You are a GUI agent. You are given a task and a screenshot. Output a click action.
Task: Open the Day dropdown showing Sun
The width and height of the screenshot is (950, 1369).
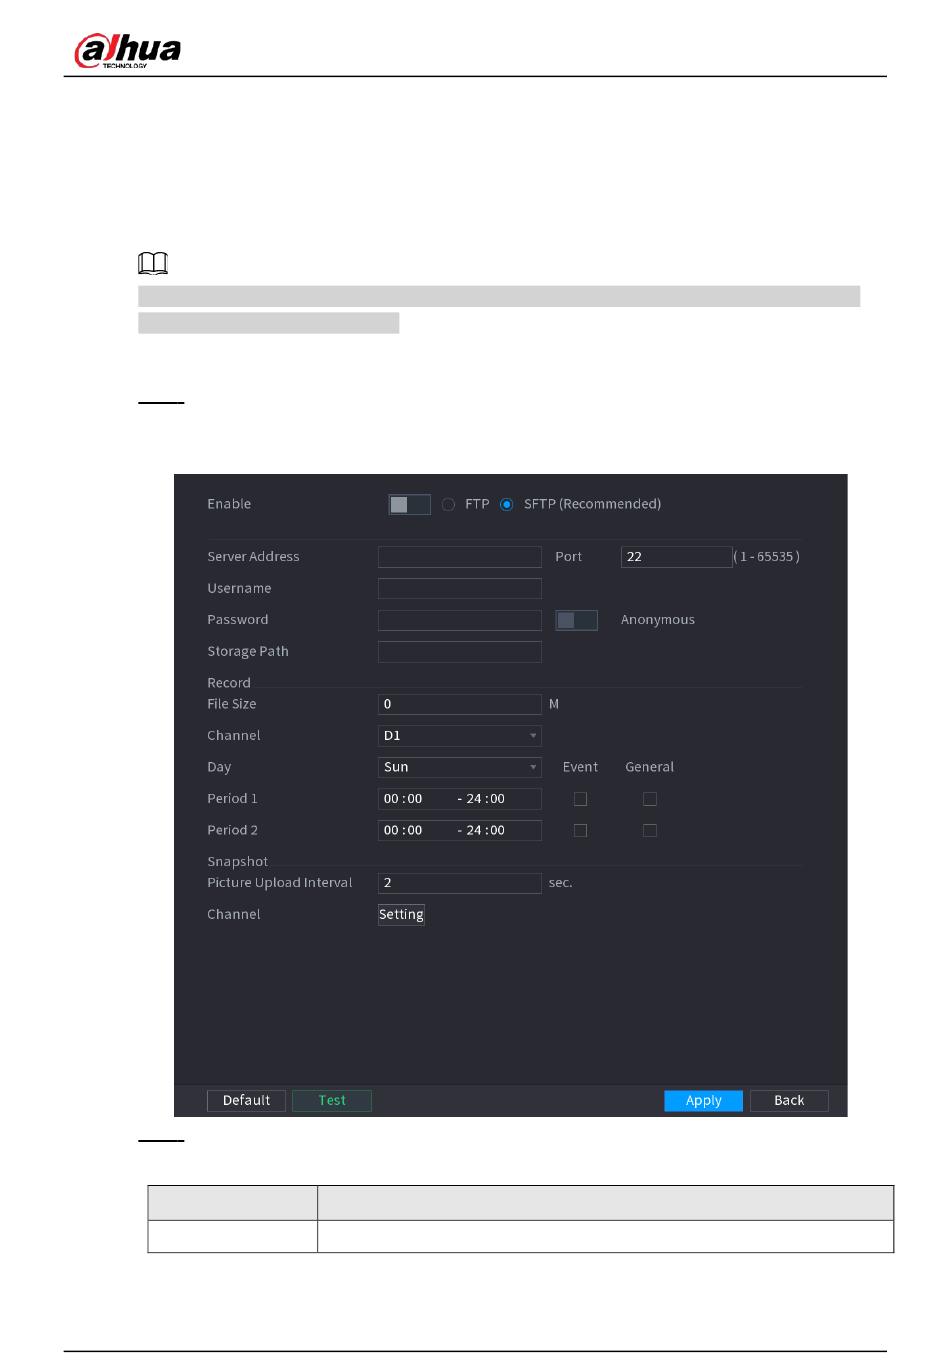[460, 768]
